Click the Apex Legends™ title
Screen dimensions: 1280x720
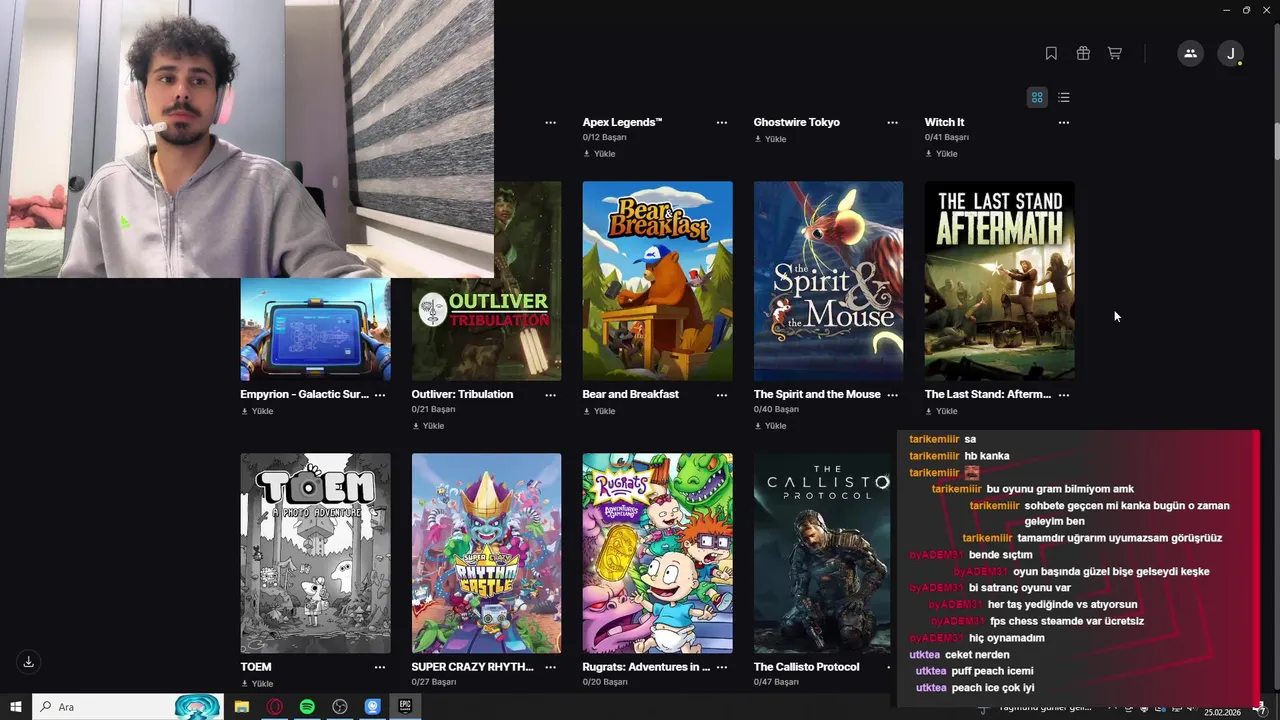point(622,122)
